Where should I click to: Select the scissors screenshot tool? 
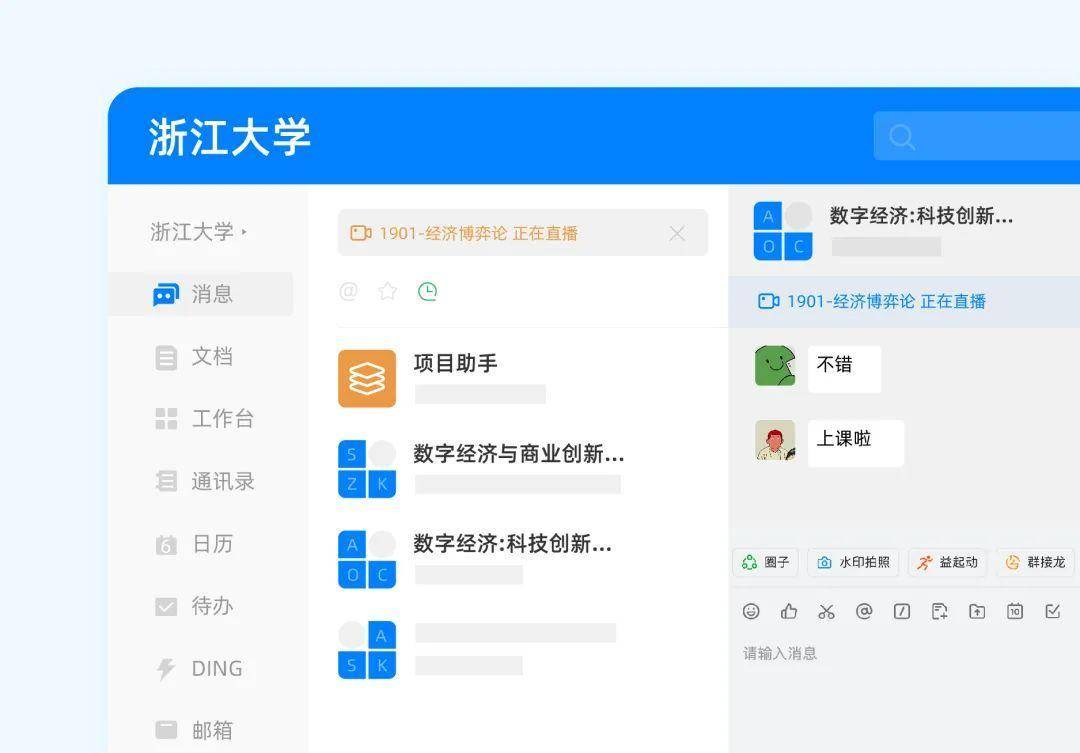tap(827, 611)
